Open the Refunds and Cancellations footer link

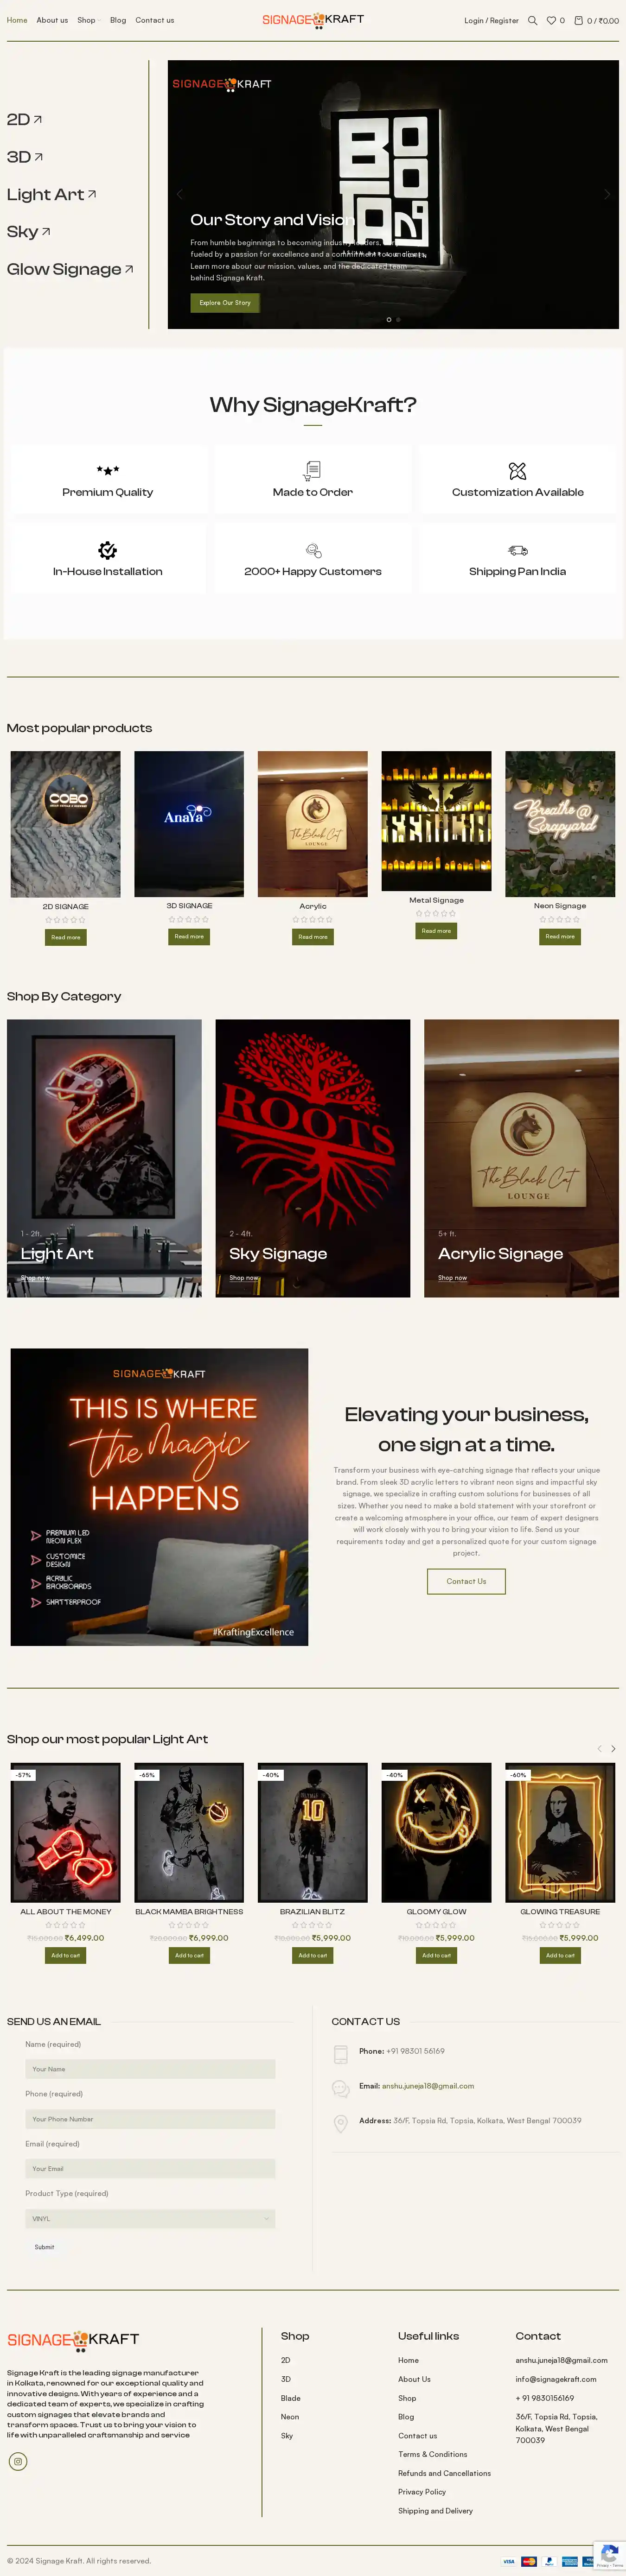point(444,2473)
